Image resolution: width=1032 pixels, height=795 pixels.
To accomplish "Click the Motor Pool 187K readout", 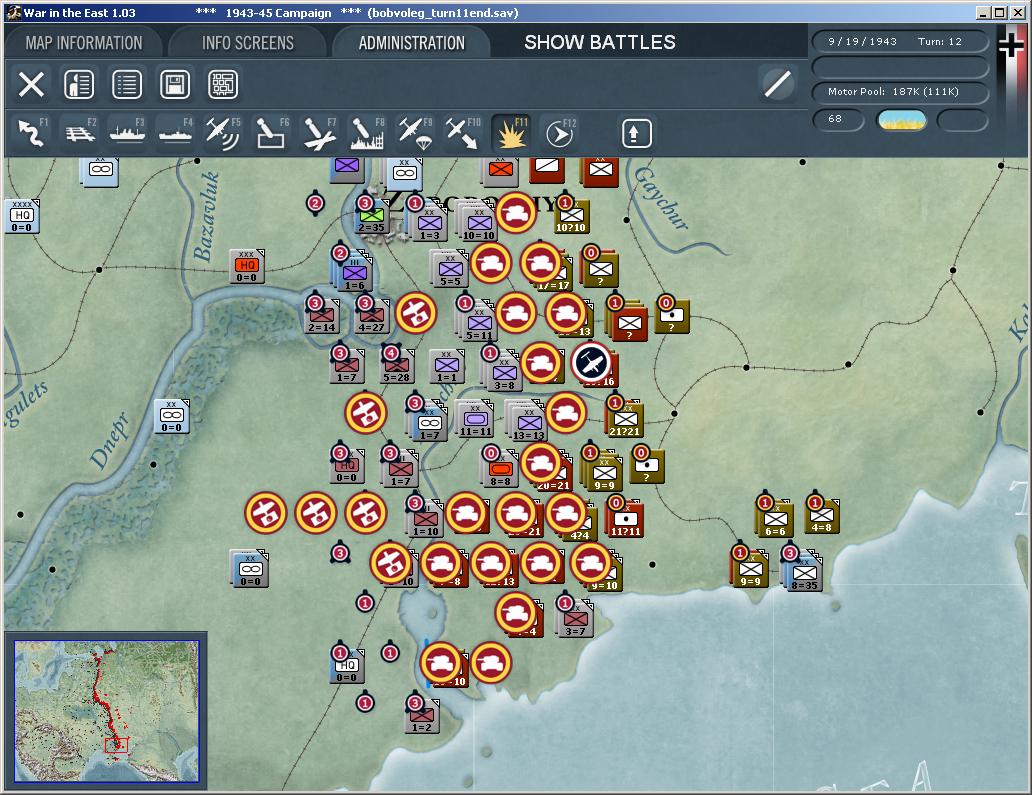I will click(x=900, y=91).
